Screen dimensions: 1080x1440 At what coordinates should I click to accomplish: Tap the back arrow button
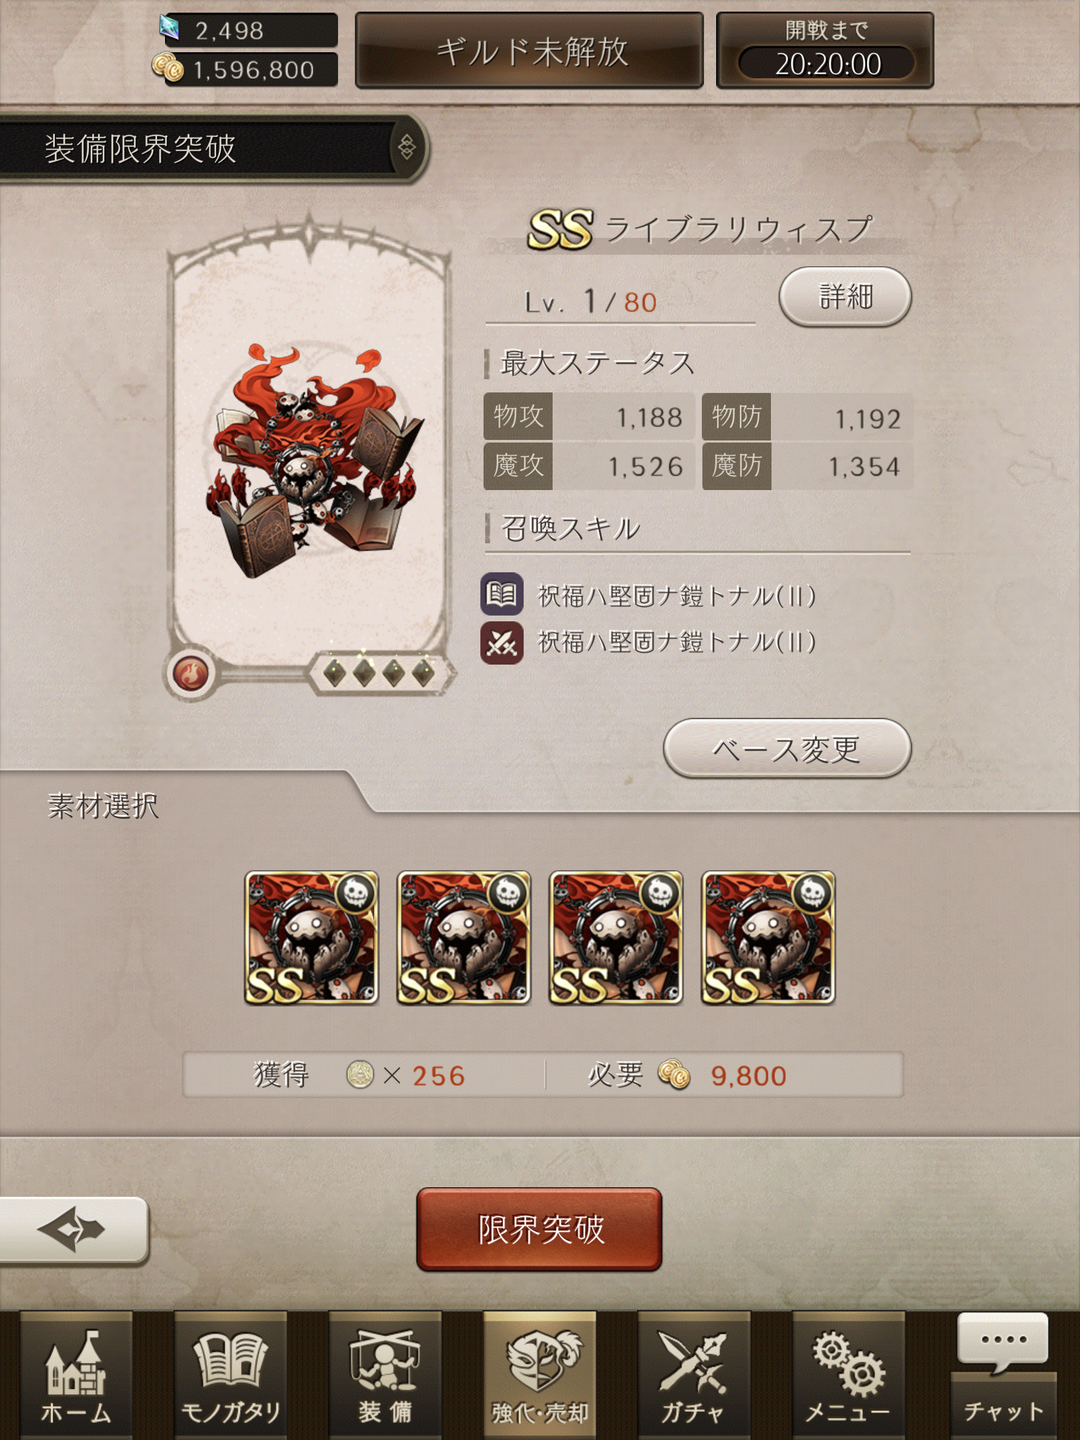tap(73, 1229)
